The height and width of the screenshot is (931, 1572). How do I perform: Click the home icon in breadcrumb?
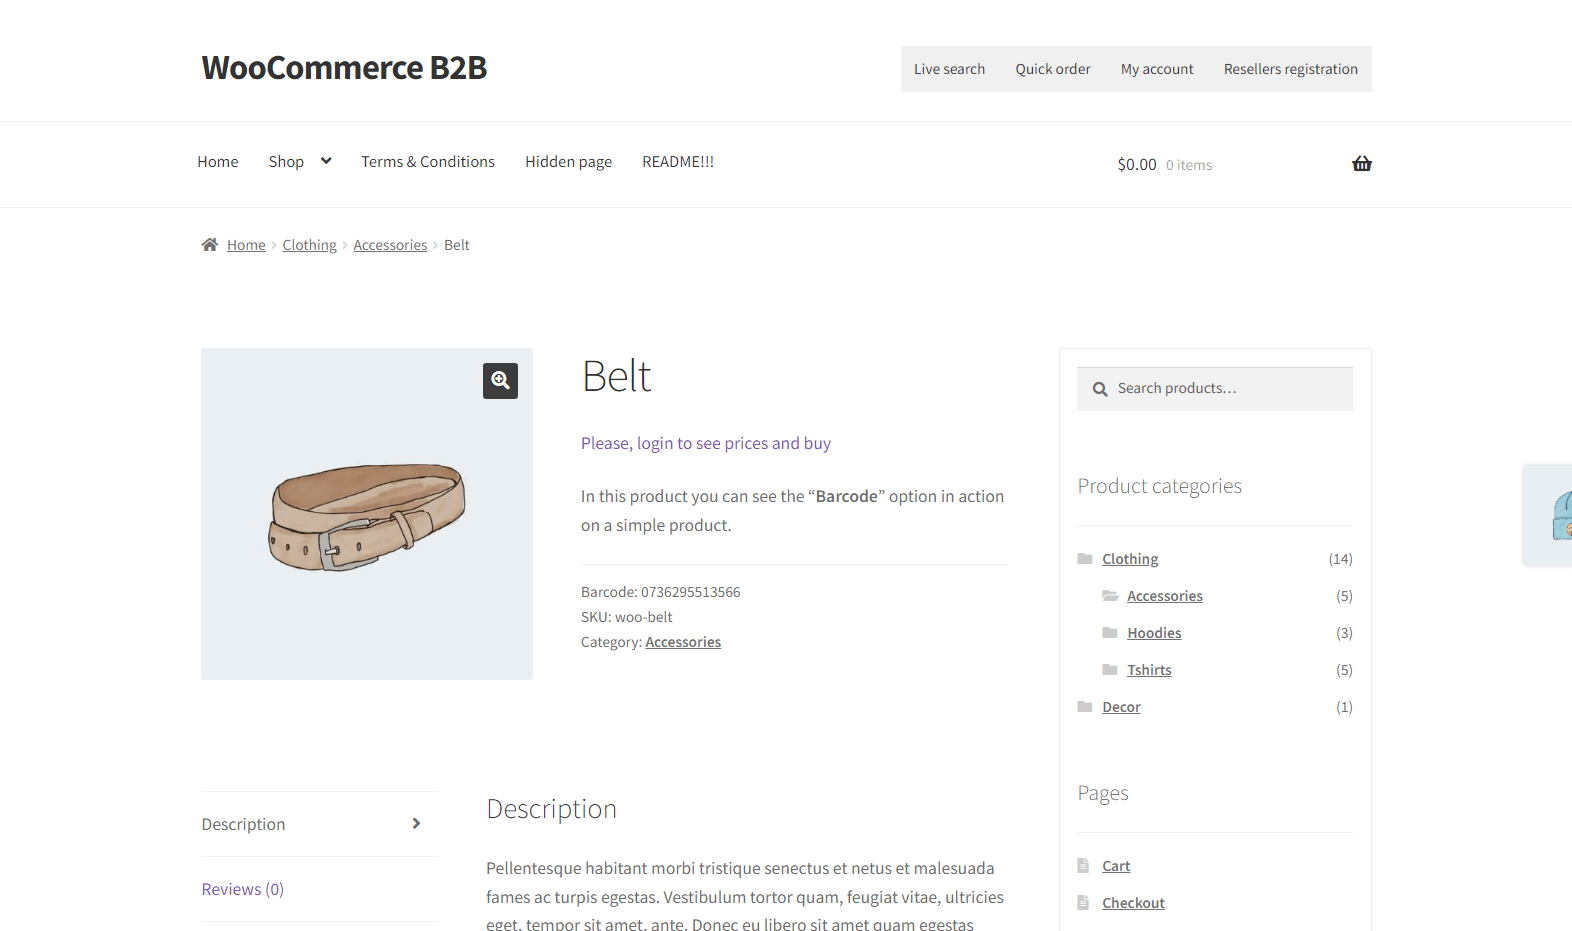pos(210,245)
